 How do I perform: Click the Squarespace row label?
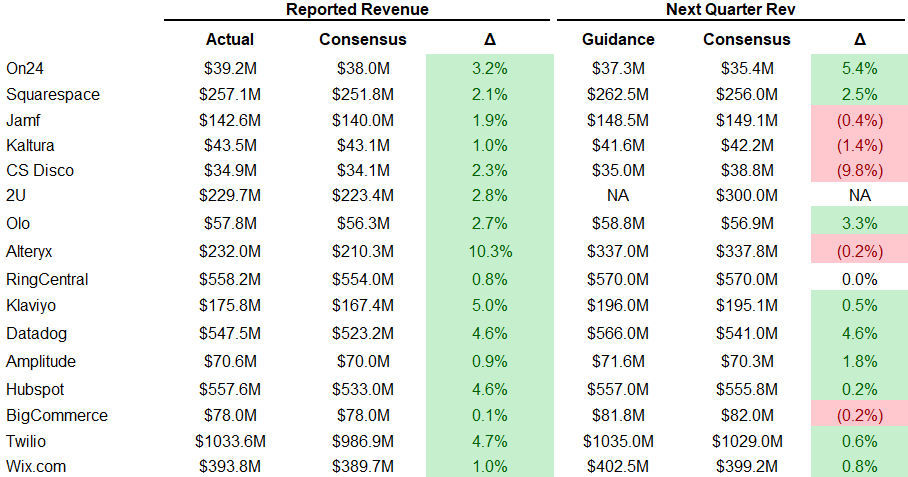[53, 94]
